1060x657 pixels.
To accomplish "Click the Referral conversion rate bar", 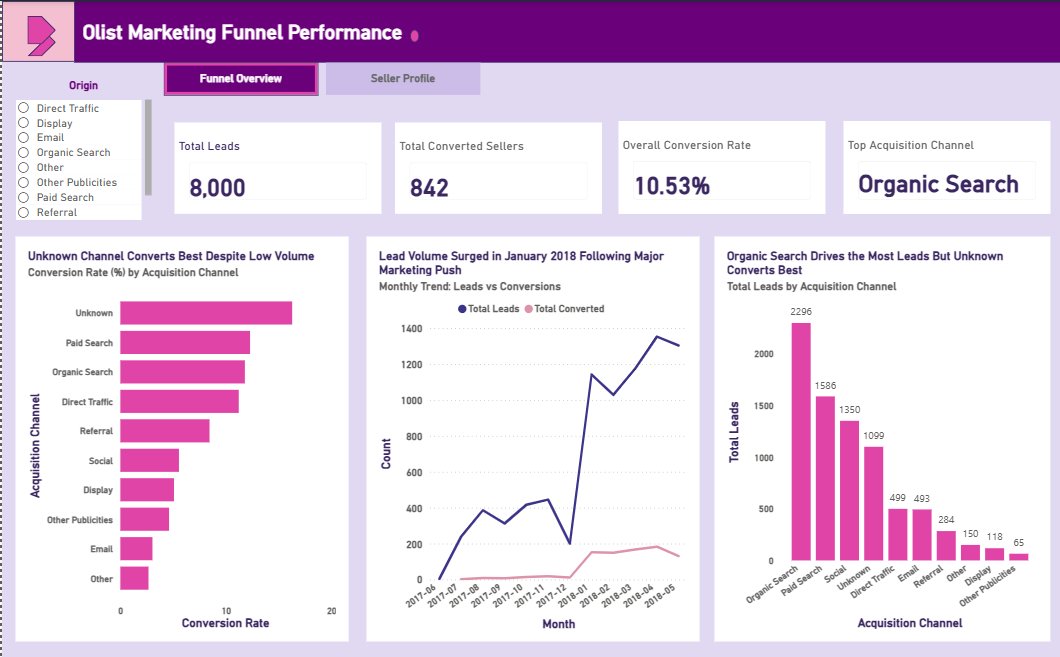I will (x=165, y=431).
